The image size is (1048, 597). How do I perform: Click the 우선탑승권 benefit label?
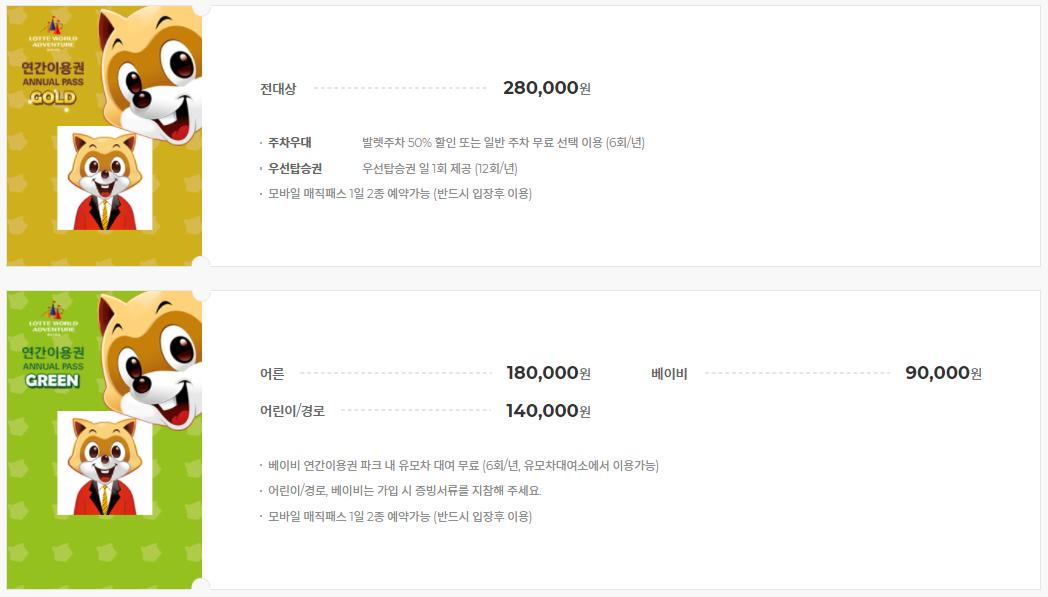coord(295,168)
